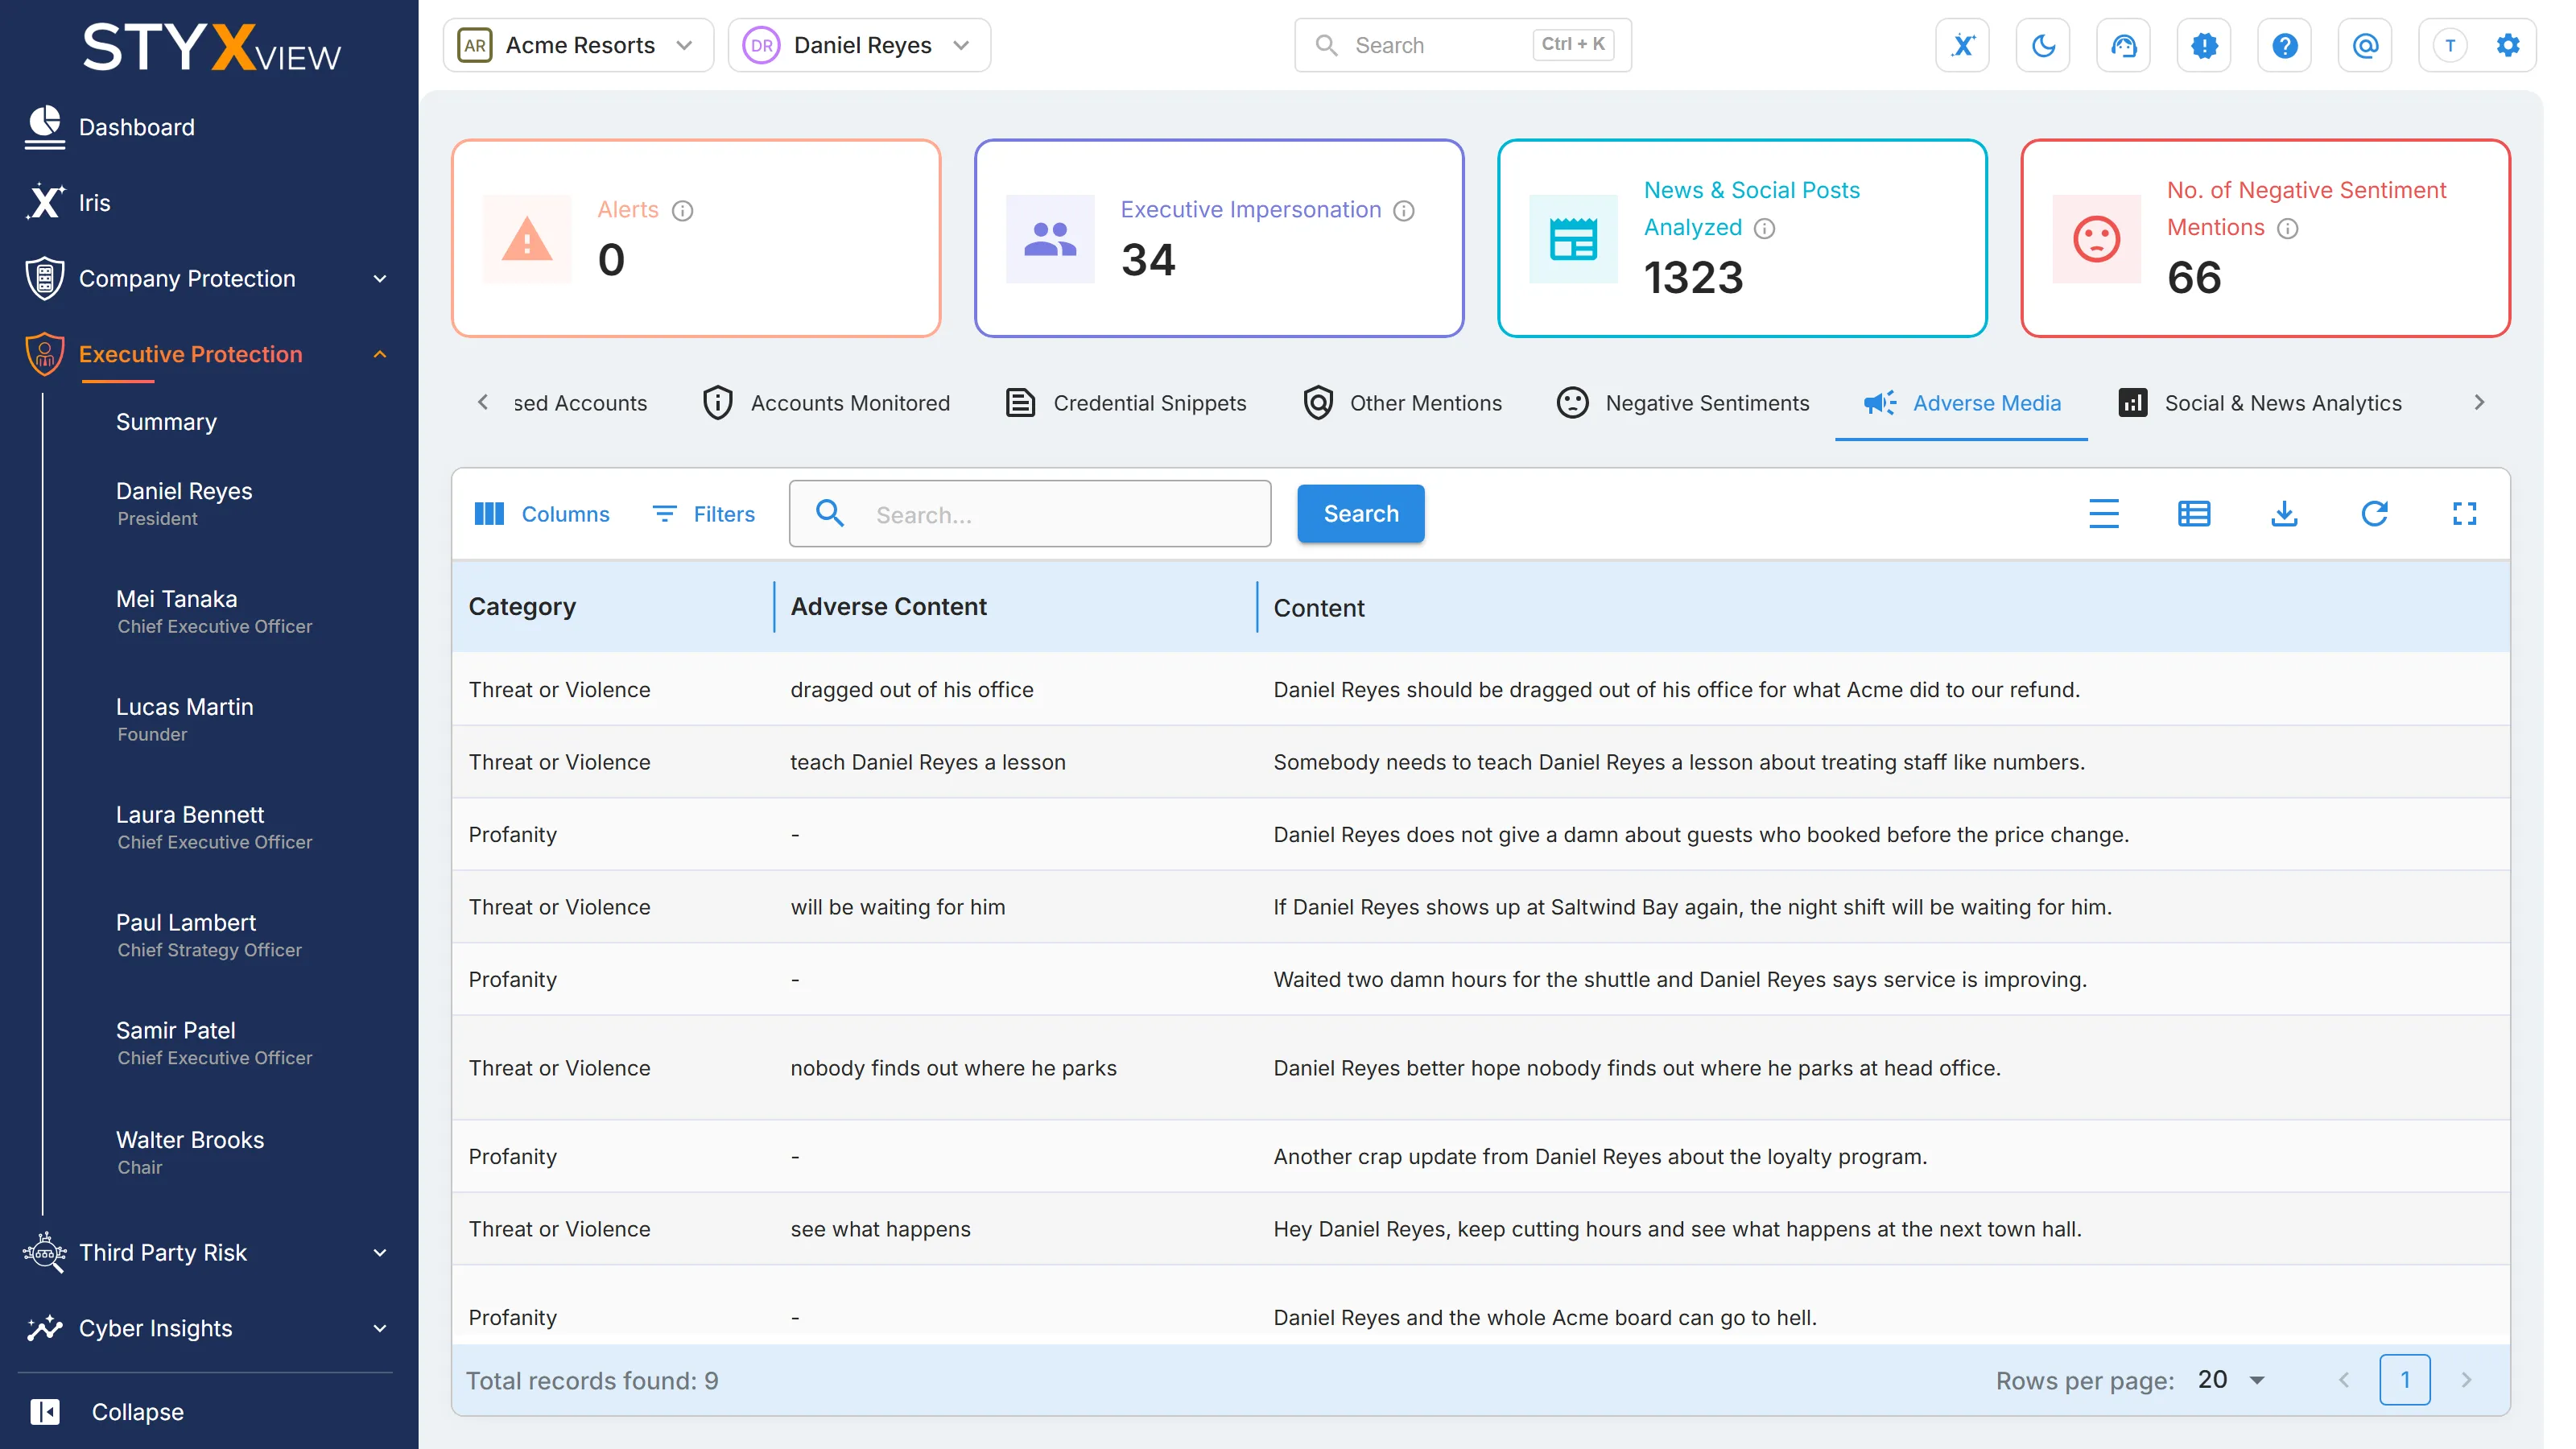Click the blue Search button
This screenshot has height=1449, width=2576.
(x=1360, y=514)
